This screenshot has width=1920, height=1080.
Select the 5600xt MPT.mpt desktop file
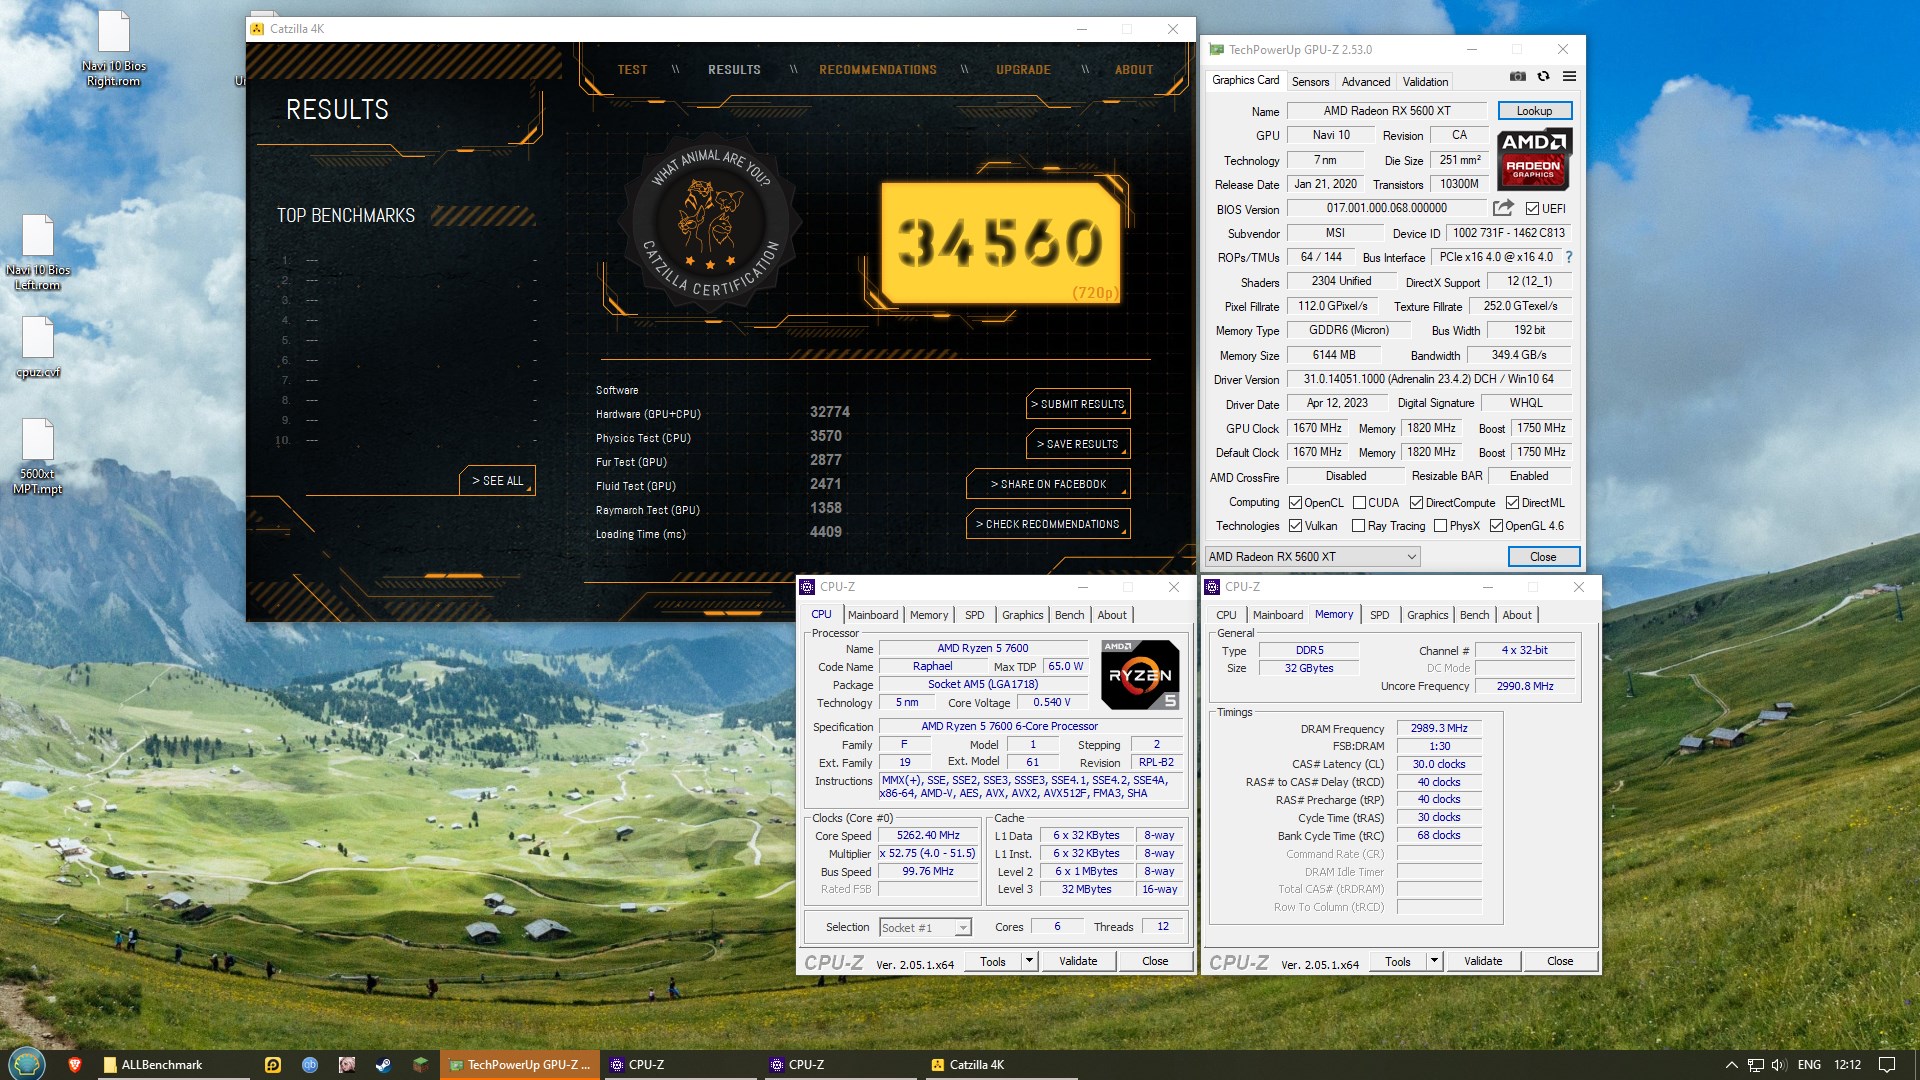tap(38, 456)
